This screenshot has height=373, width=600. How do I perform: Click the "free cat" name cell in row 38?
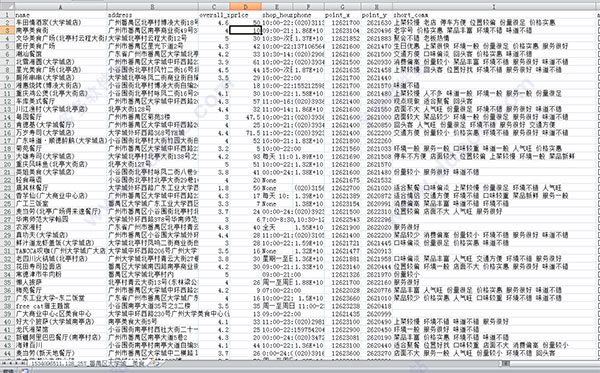[61, 306]
